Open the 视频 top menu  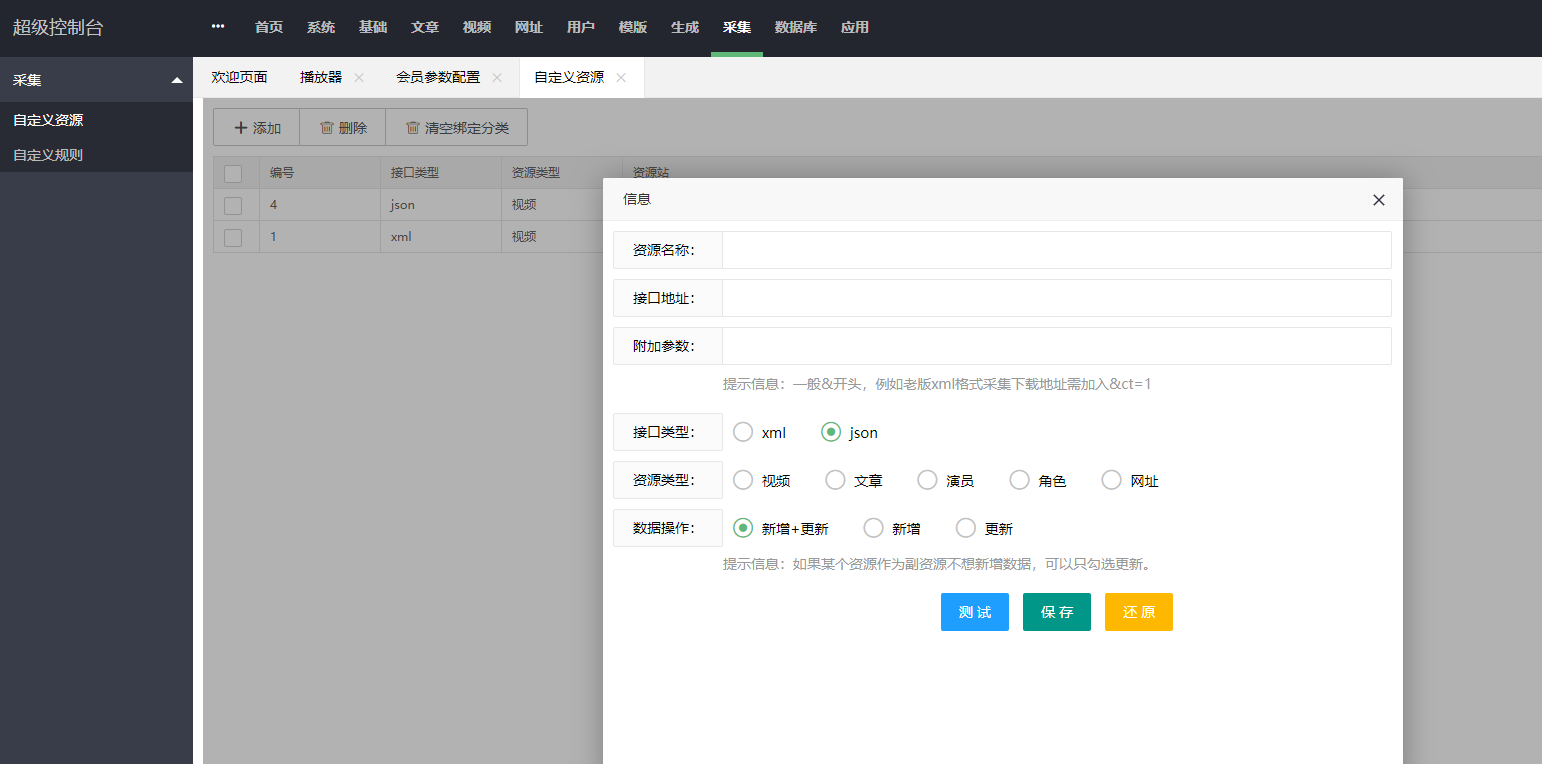tap(477, 27)
